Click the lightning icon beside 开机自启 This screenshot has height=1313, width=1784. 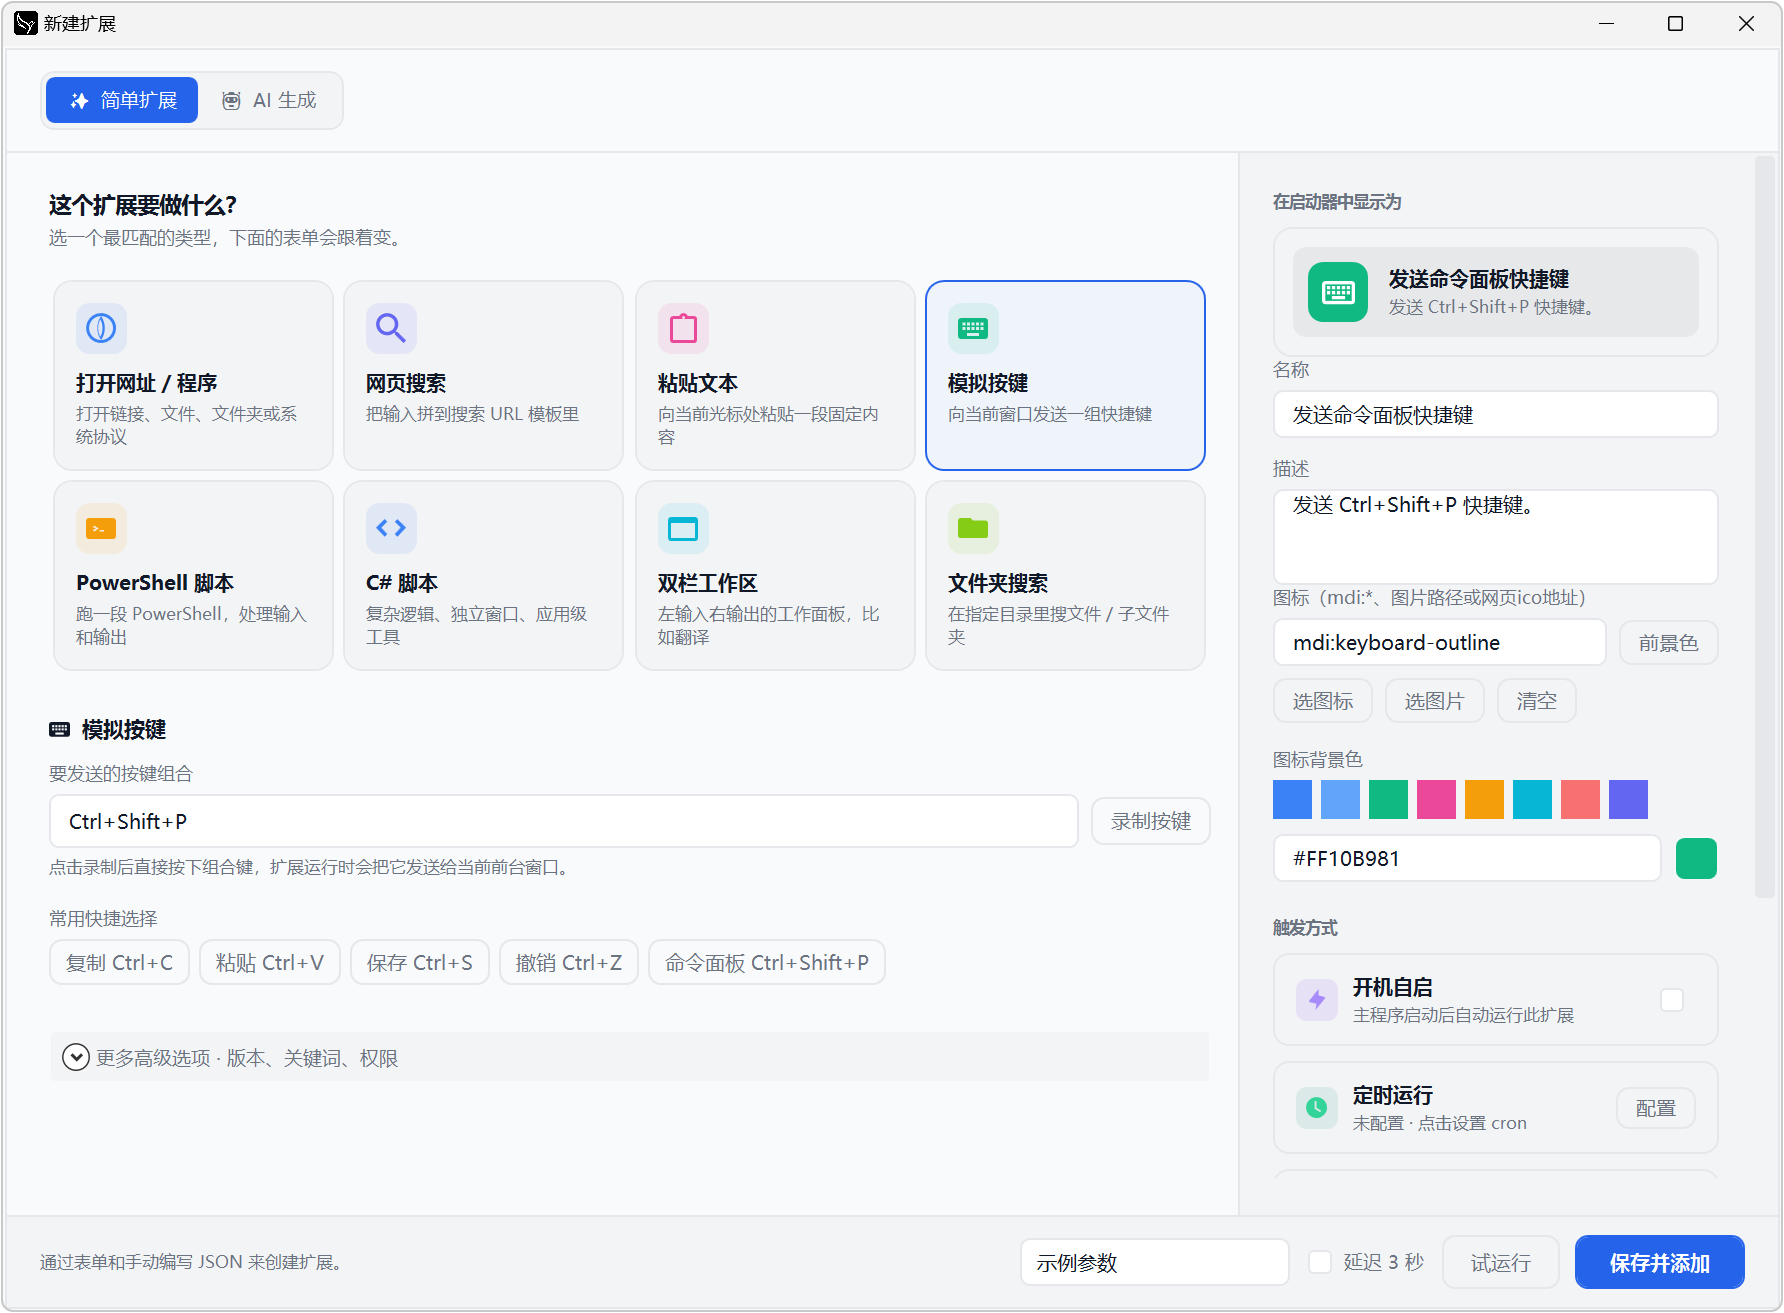coord(1317,999)
